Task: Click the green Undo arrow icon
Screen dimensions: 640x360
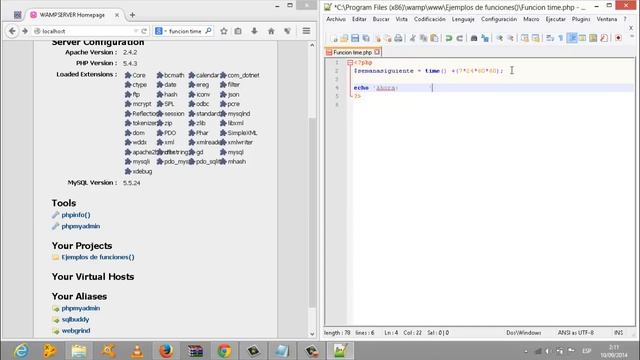Action: [x=449, y=38]
